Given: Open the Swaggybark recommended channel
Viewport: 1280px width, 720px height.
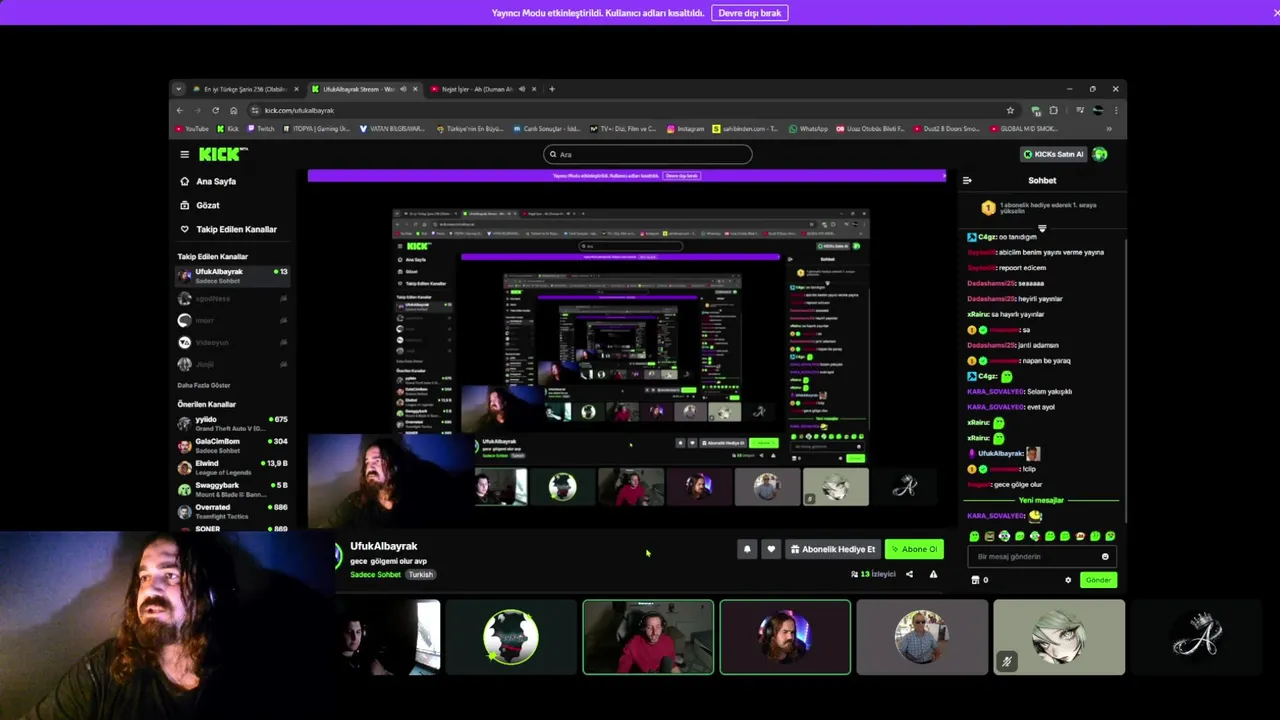Looking at the screenshot, I should pos(233,490).
